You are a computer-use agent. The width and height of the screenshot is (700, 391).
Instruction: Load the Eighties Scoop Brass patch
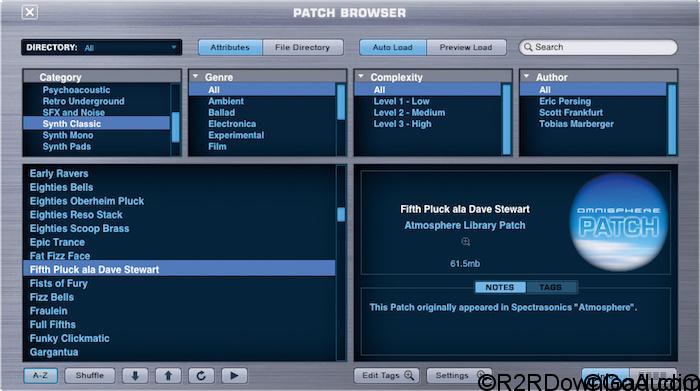pyautogui.click(x=79, y=229)
